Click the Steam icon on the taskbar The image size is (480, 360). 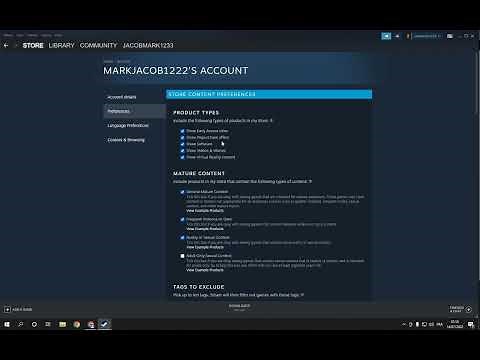point(105,324)
